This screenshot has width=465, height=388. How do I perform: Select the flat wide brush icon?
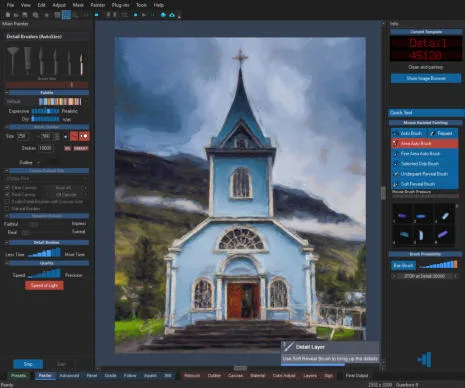[28, 61]
